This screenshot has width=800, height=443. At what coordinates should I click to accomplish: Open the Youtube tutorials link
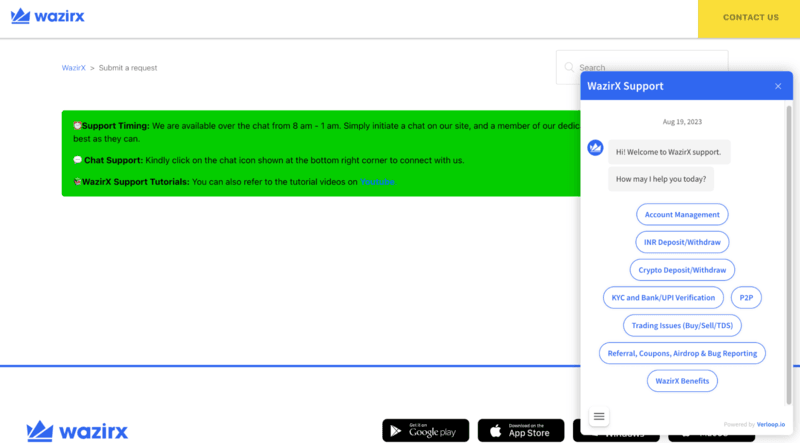tap(377, 182)
